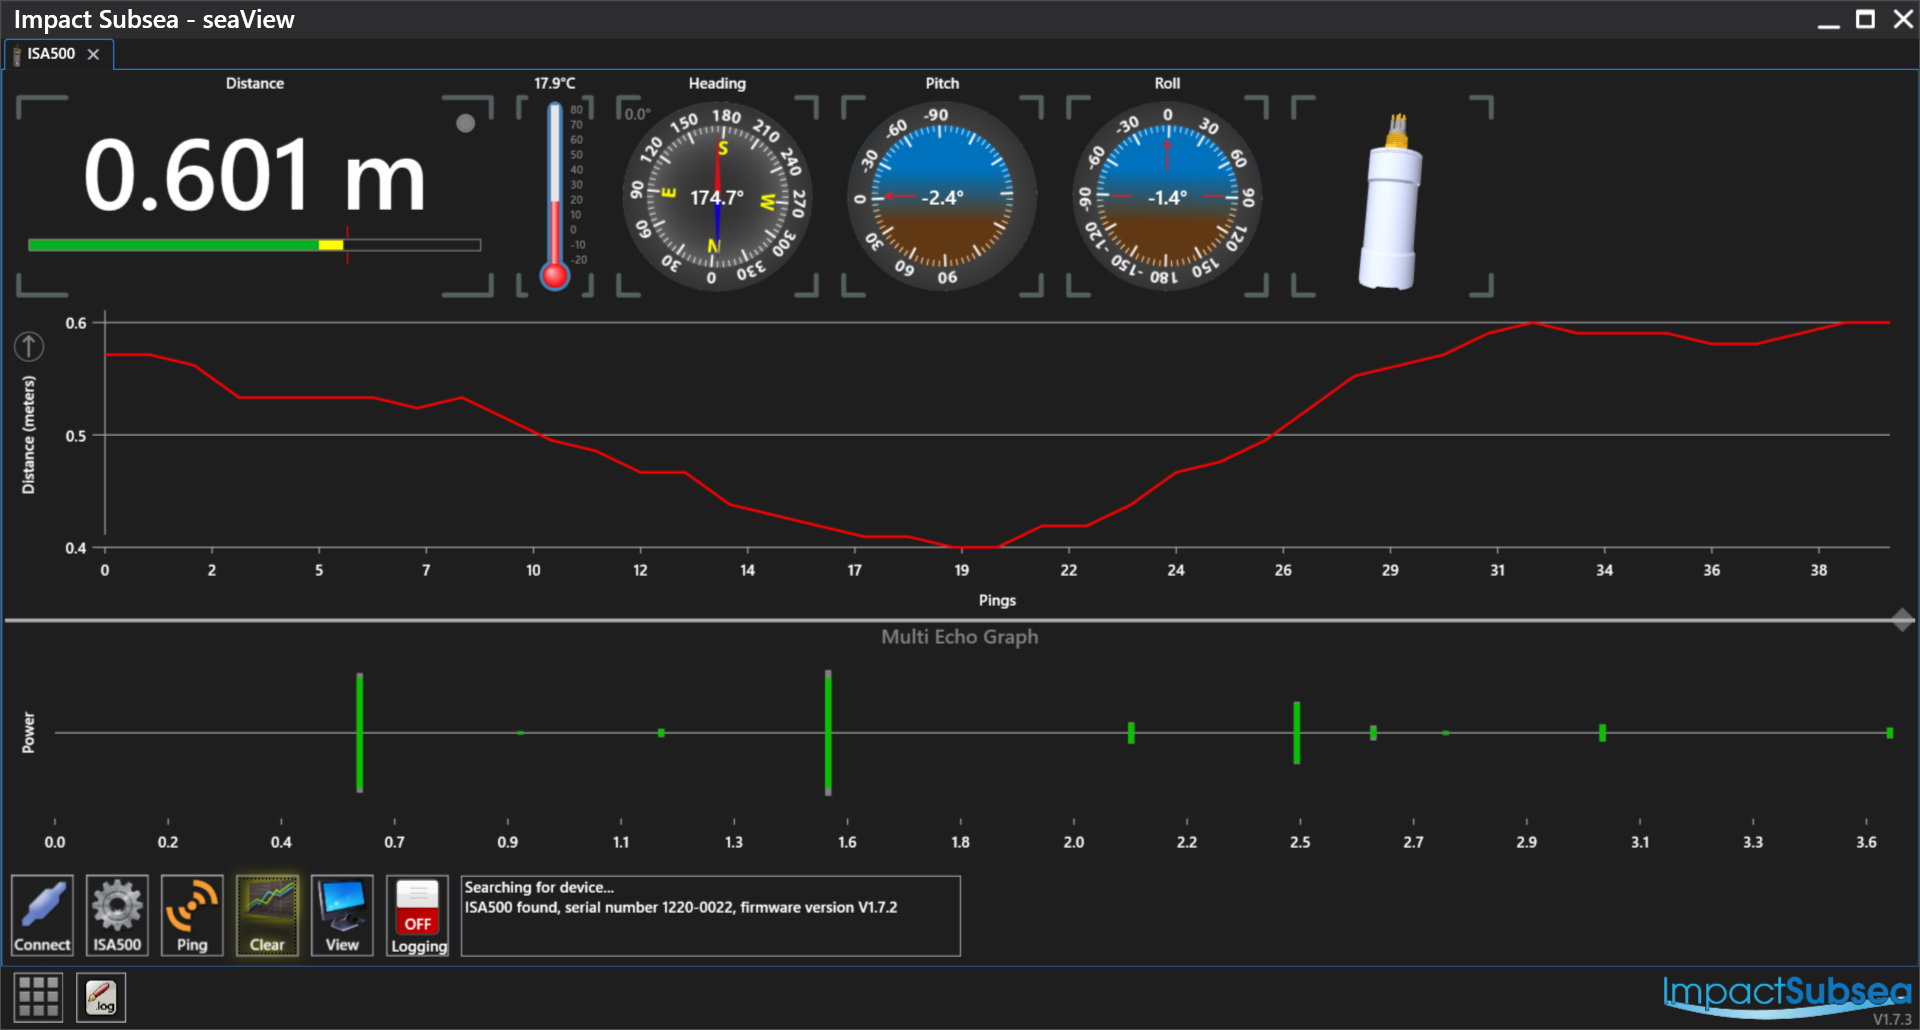
Task: Click the temperature thermometer gauge
Action: pos(555,197)
